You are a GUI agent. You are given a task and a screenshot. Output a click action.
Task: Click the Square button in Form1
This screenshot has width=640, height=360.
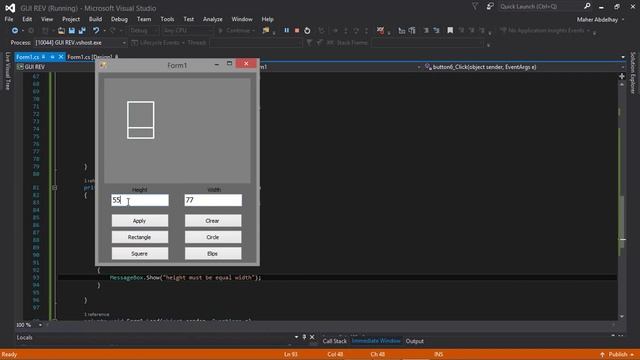point(140,253)
